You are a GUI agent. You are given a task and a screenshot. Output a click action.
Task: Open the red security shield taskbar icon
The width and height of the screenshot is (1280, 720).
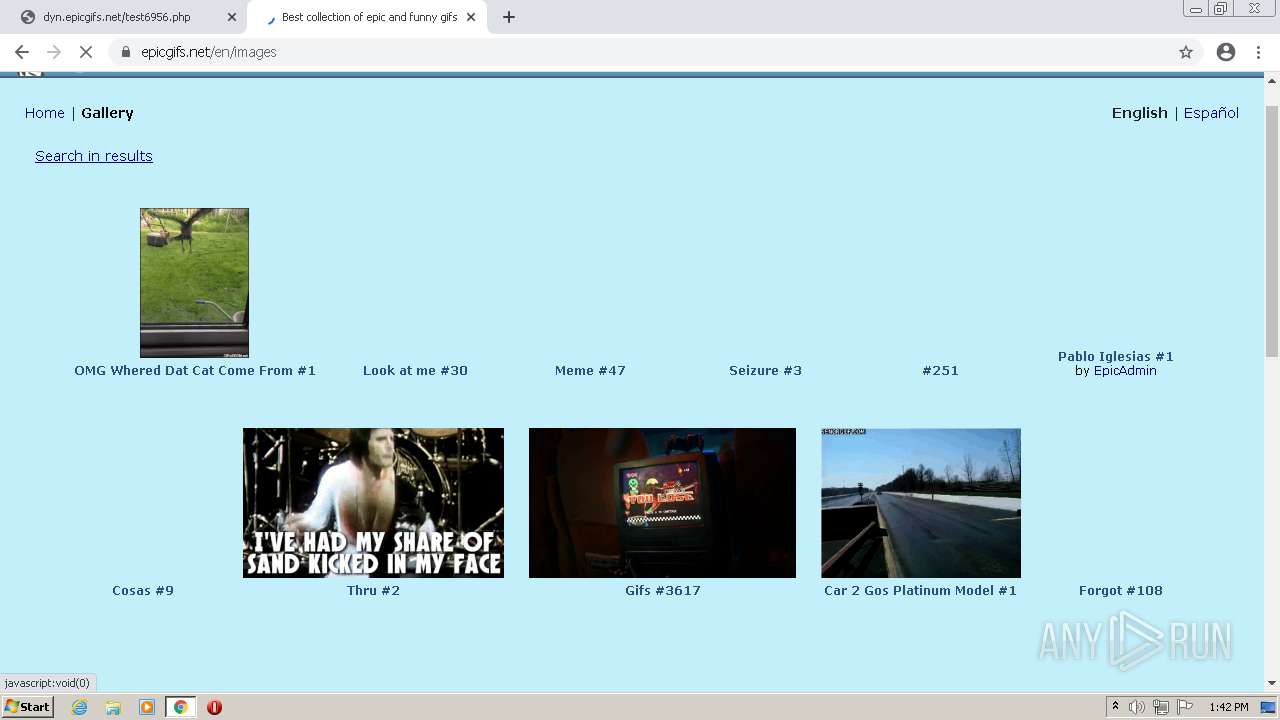click(x=214, y=707)
